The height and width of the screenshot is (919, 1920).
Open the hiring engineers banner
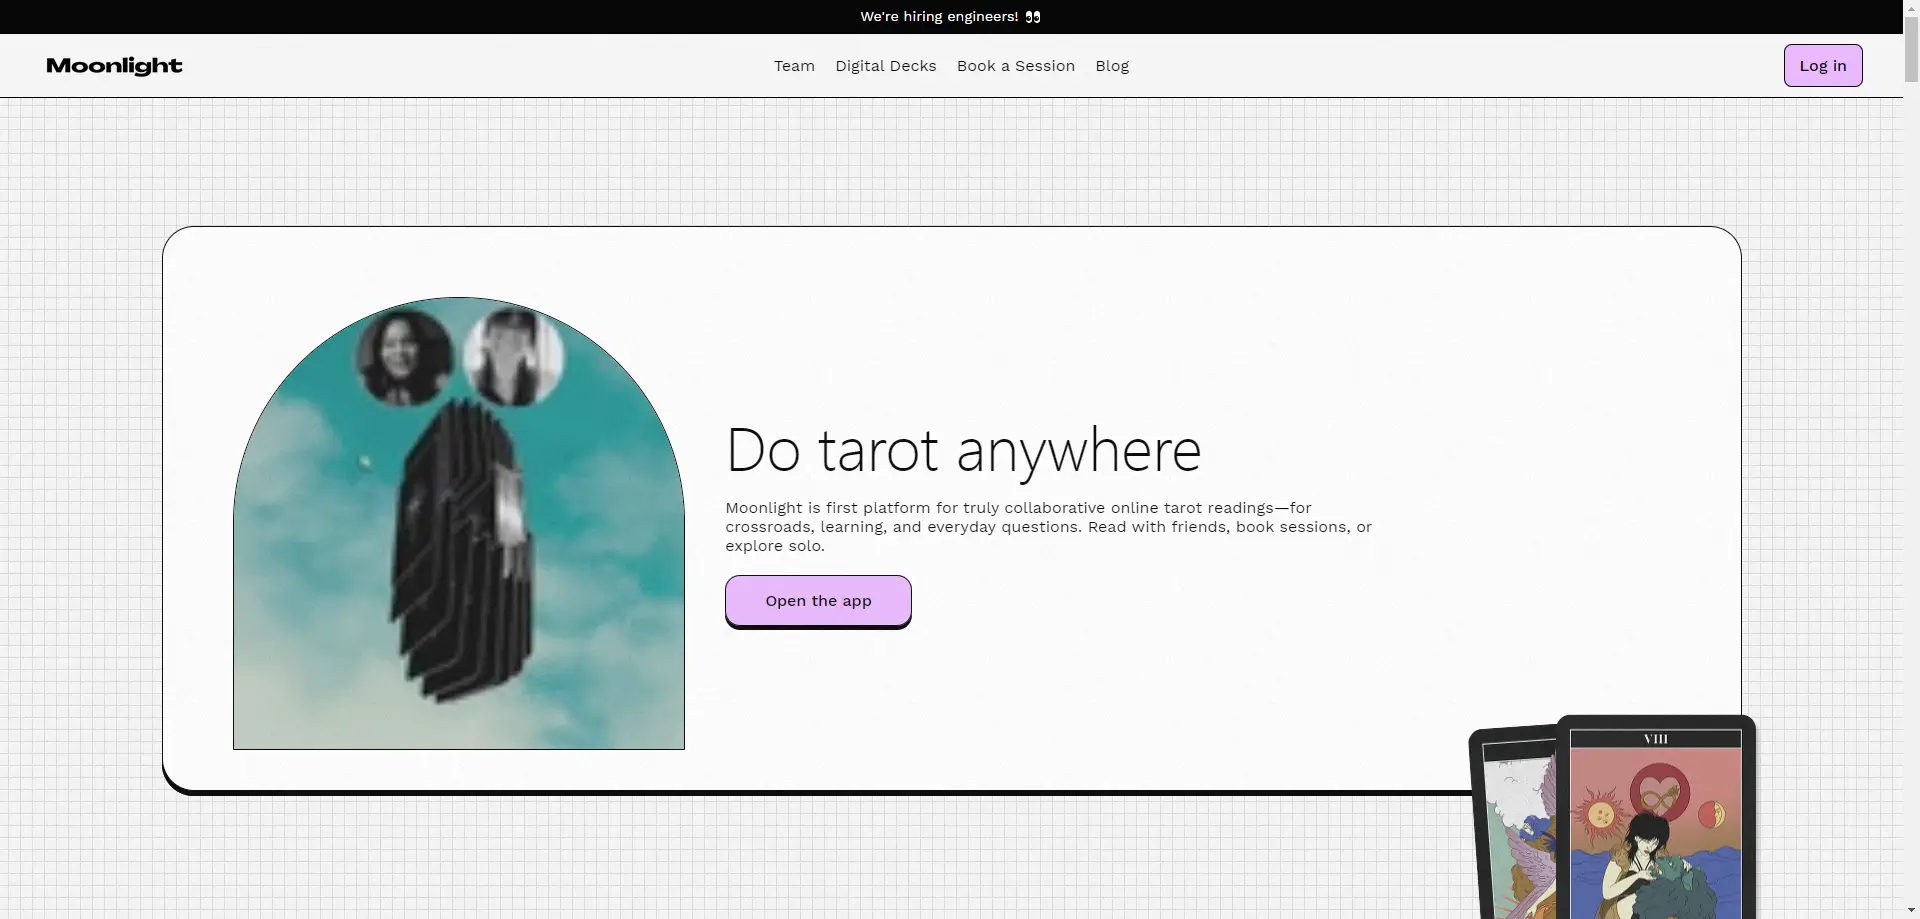[x=950, y=17]
